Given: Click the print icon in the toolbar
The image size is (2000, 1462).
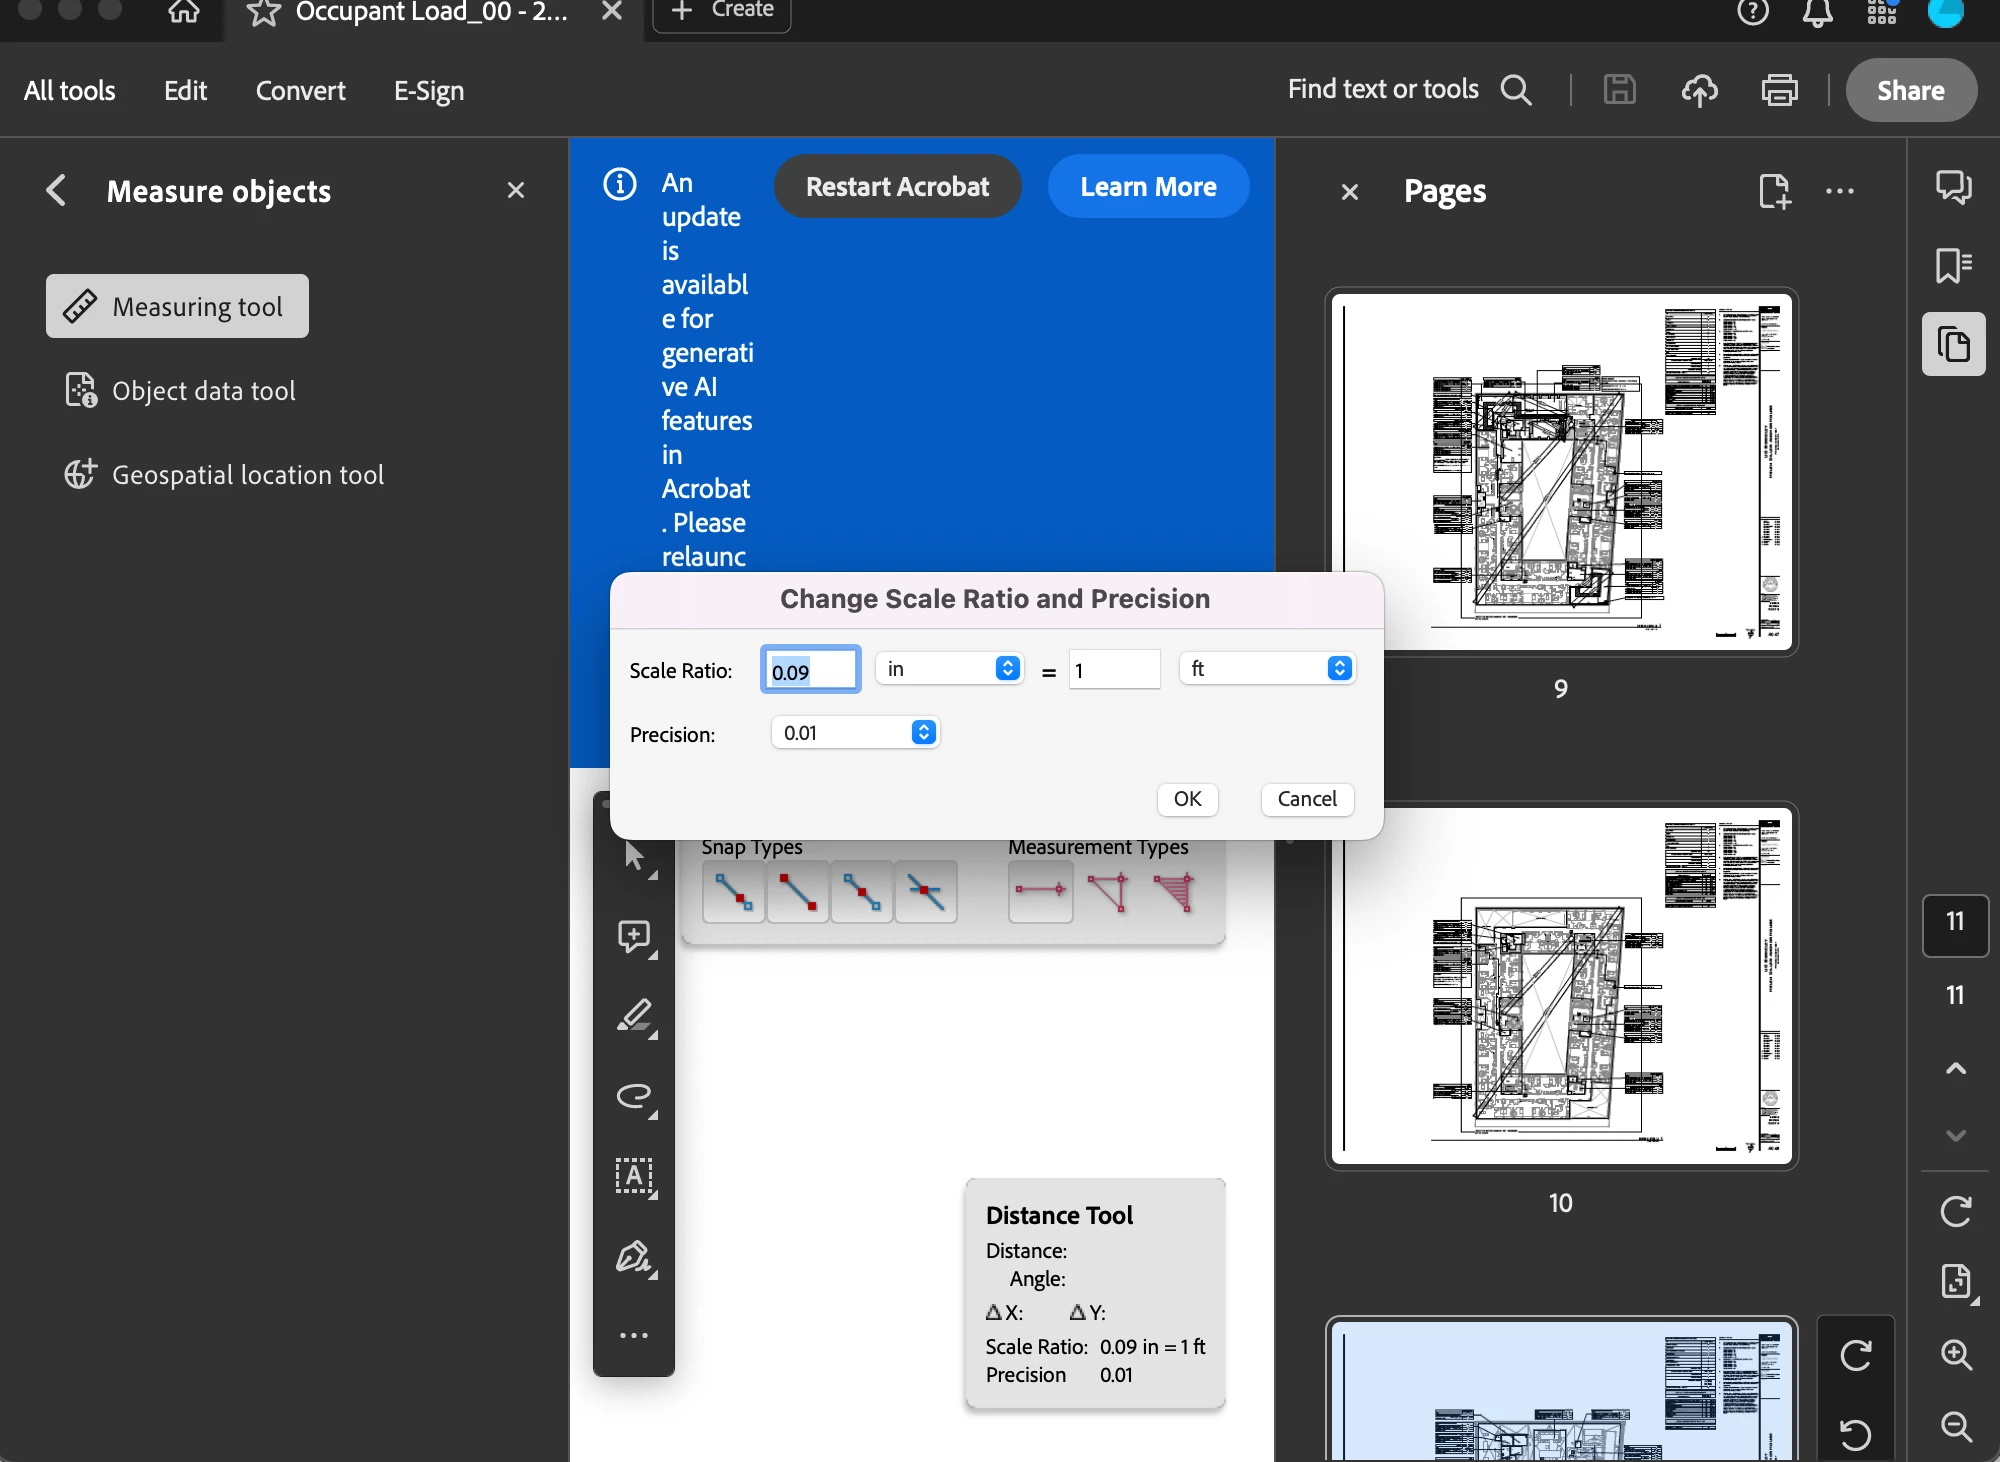Looking at the screenshot, I should pyautogui.click(x=1779, y=90).
